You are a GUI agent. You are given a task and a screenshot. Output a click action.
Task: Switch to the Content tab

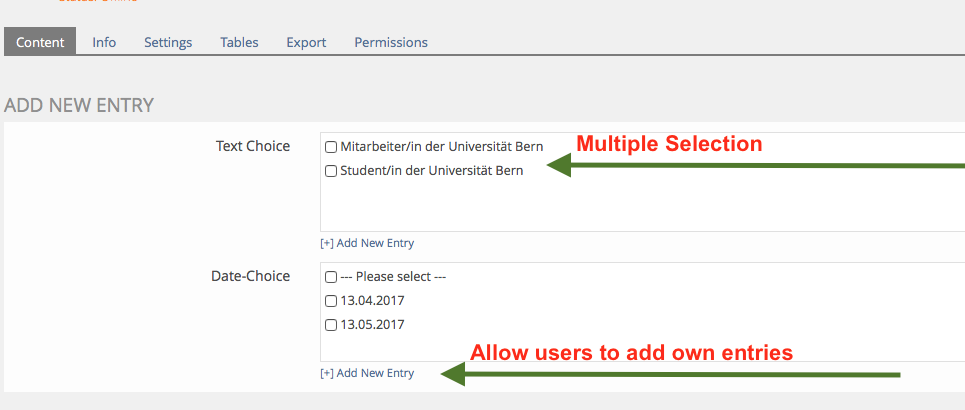click(40, 42)
